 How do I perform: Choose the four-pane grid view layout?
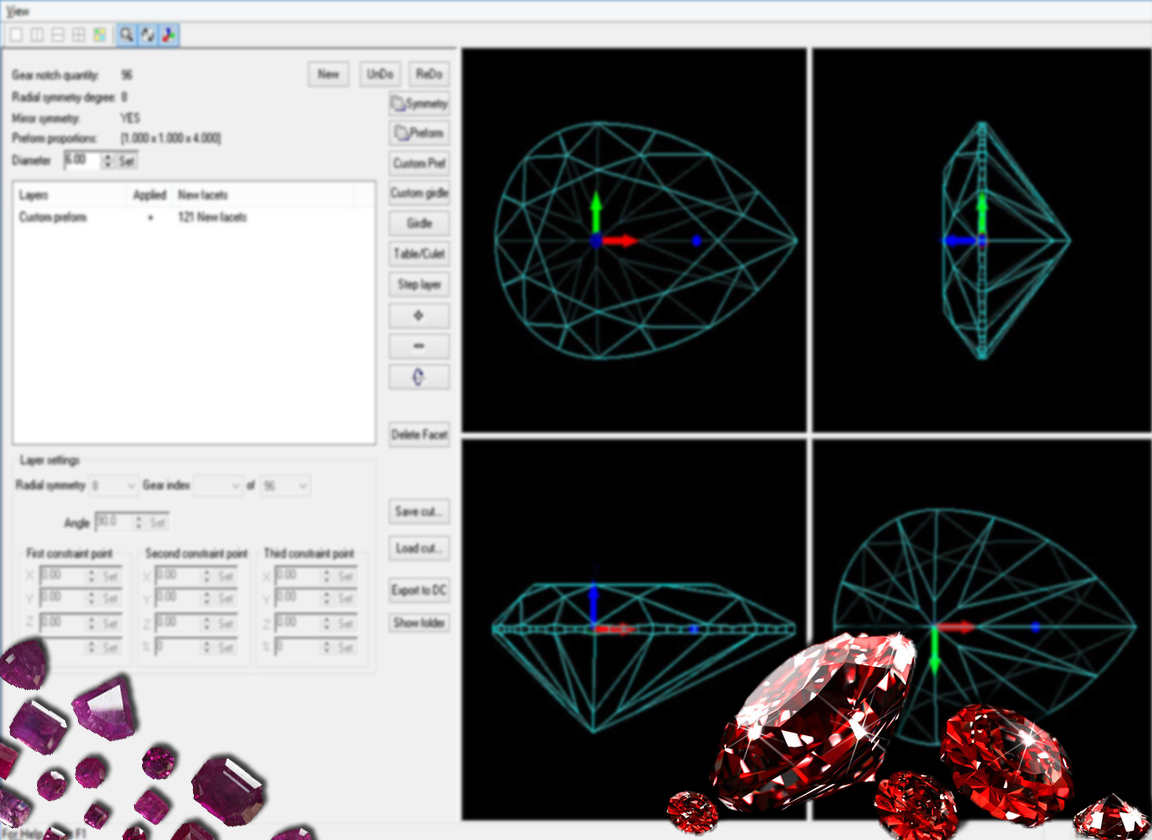79,35
